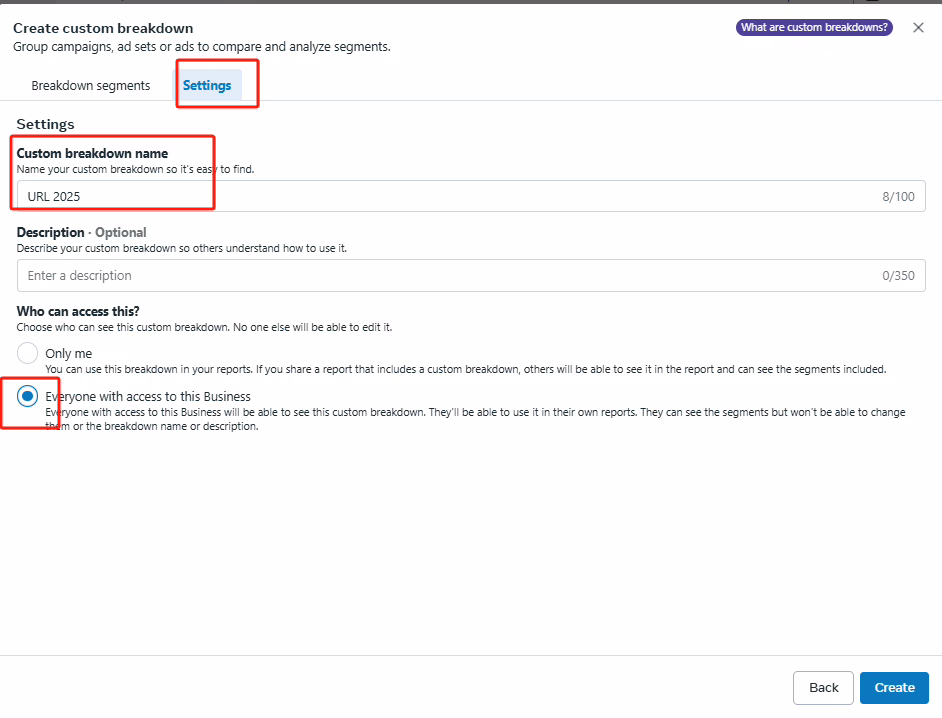Click the 'Only me' option label
This screenshot has width=942, height=718.
pos(69,354)
